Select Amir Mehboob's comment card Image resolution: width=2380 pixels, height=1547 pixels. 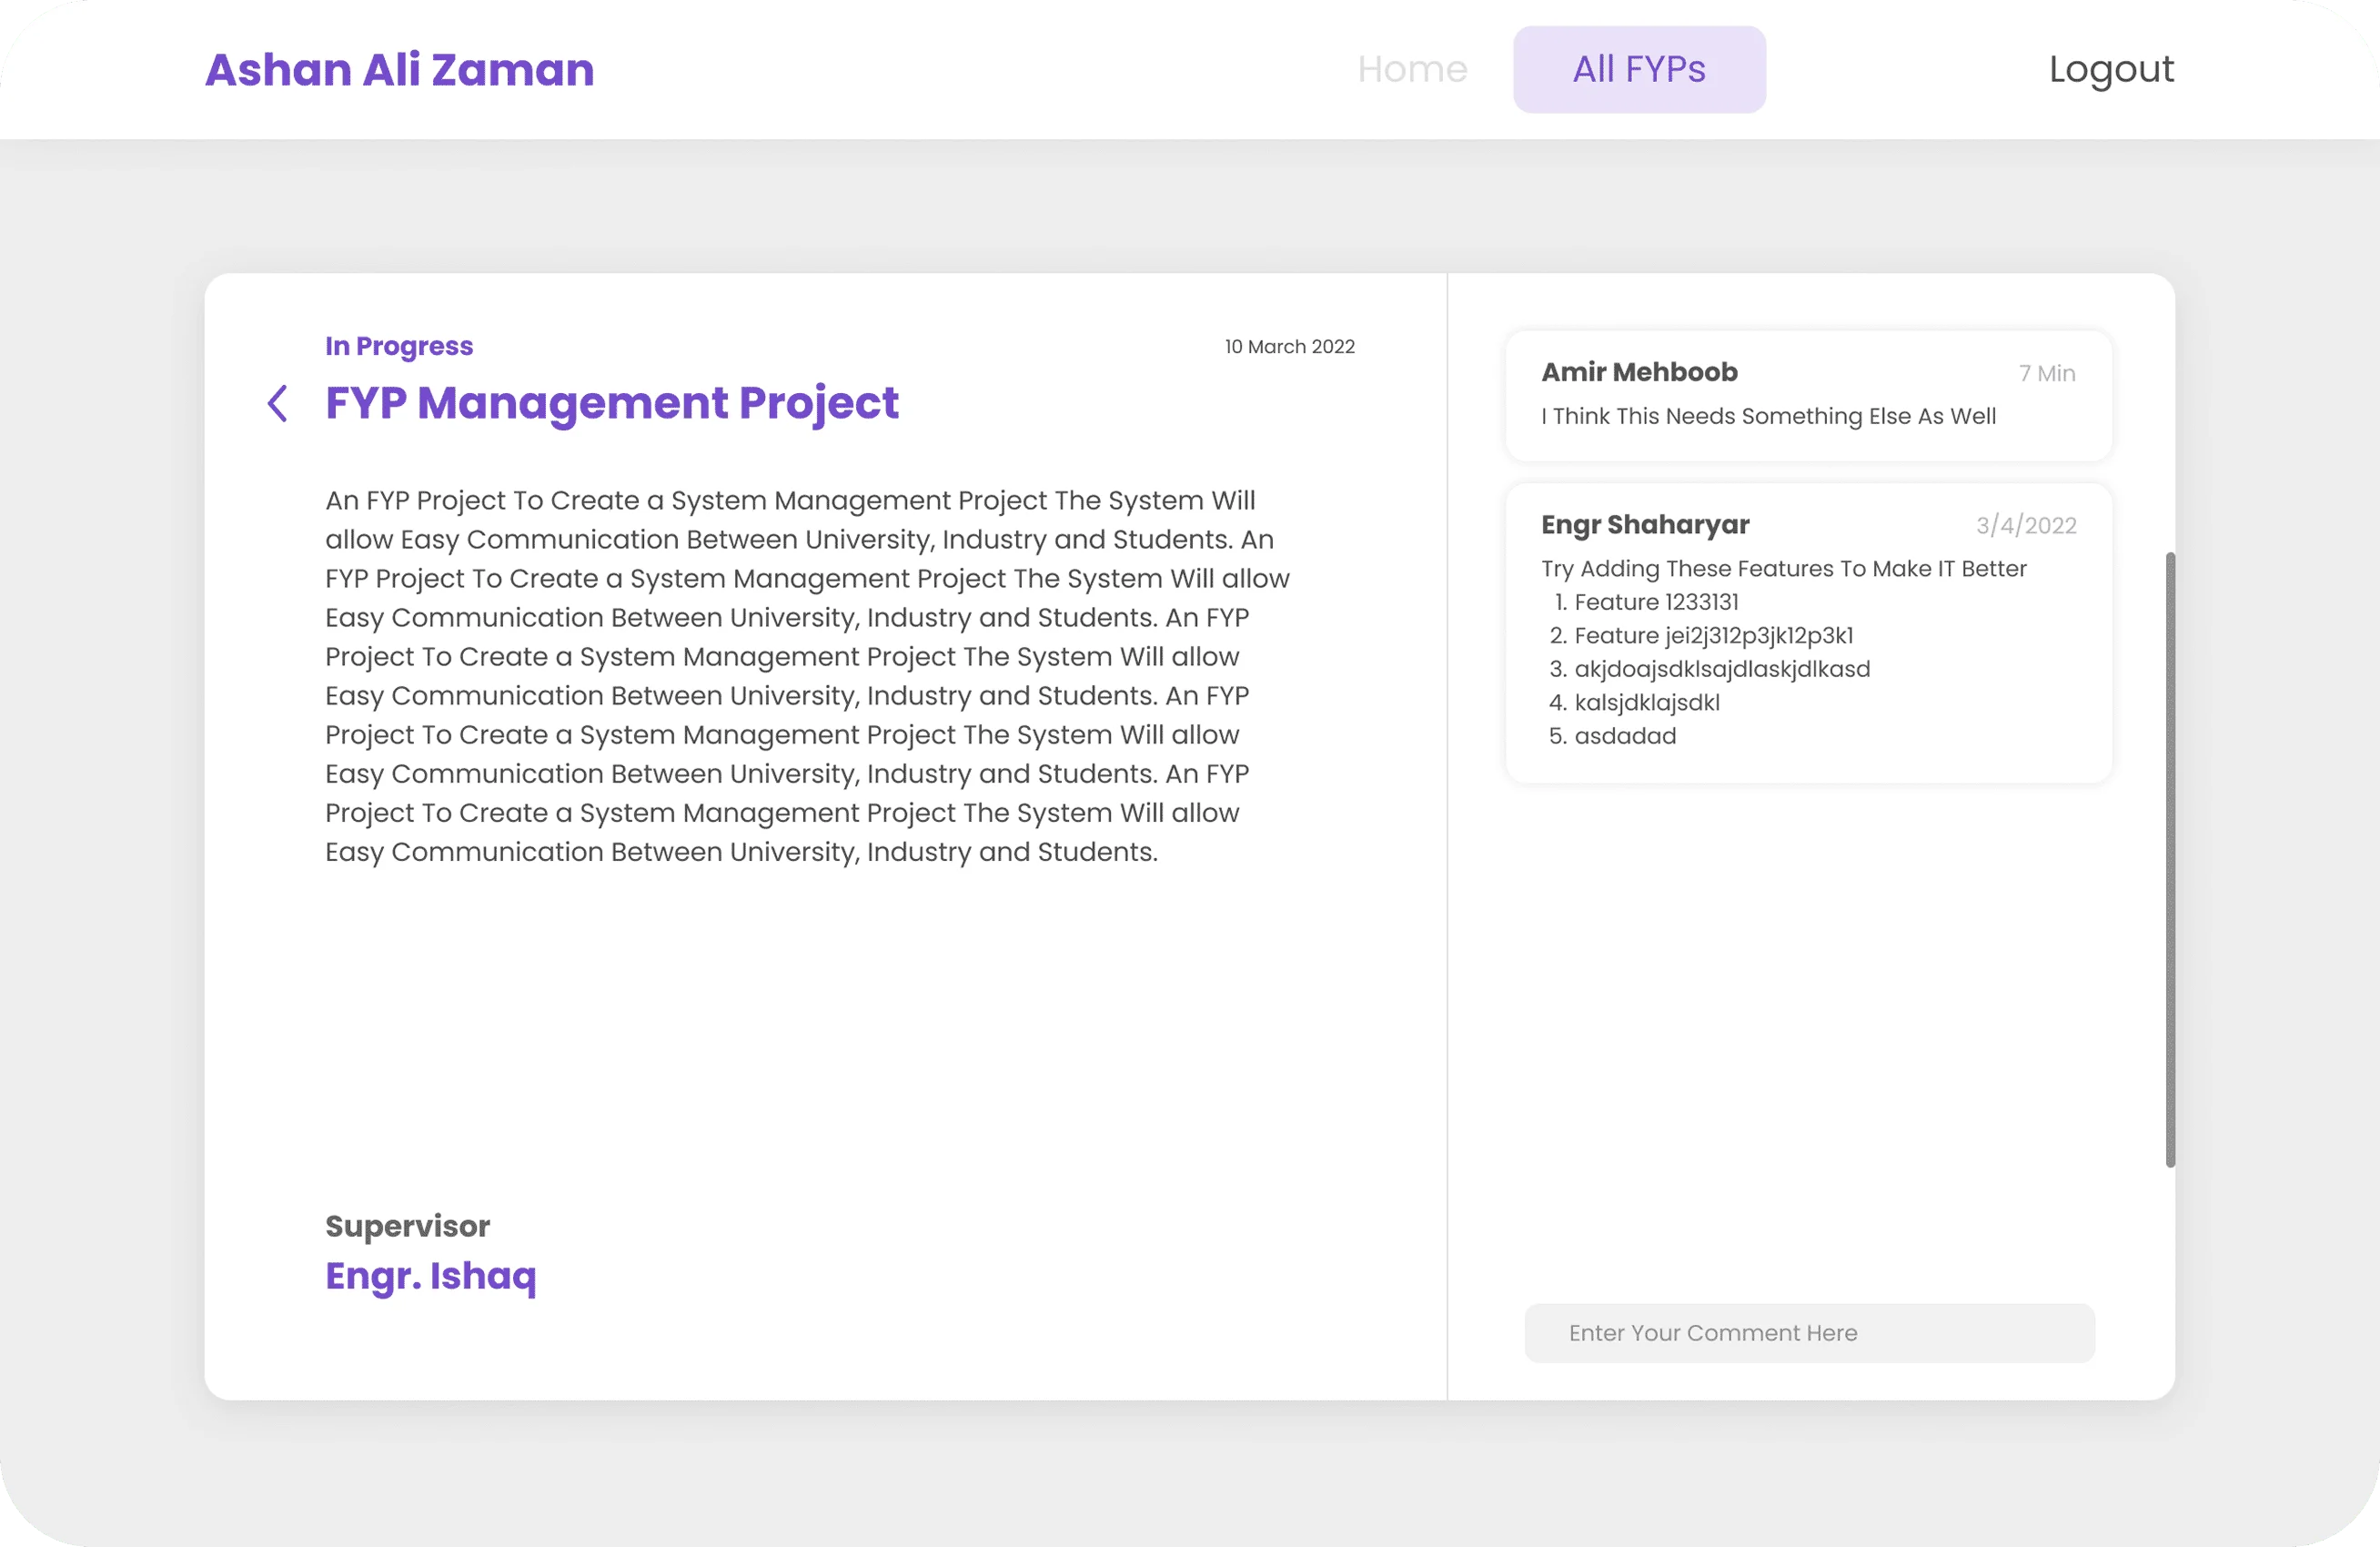pyautogui.click(x=1808, y=396)
